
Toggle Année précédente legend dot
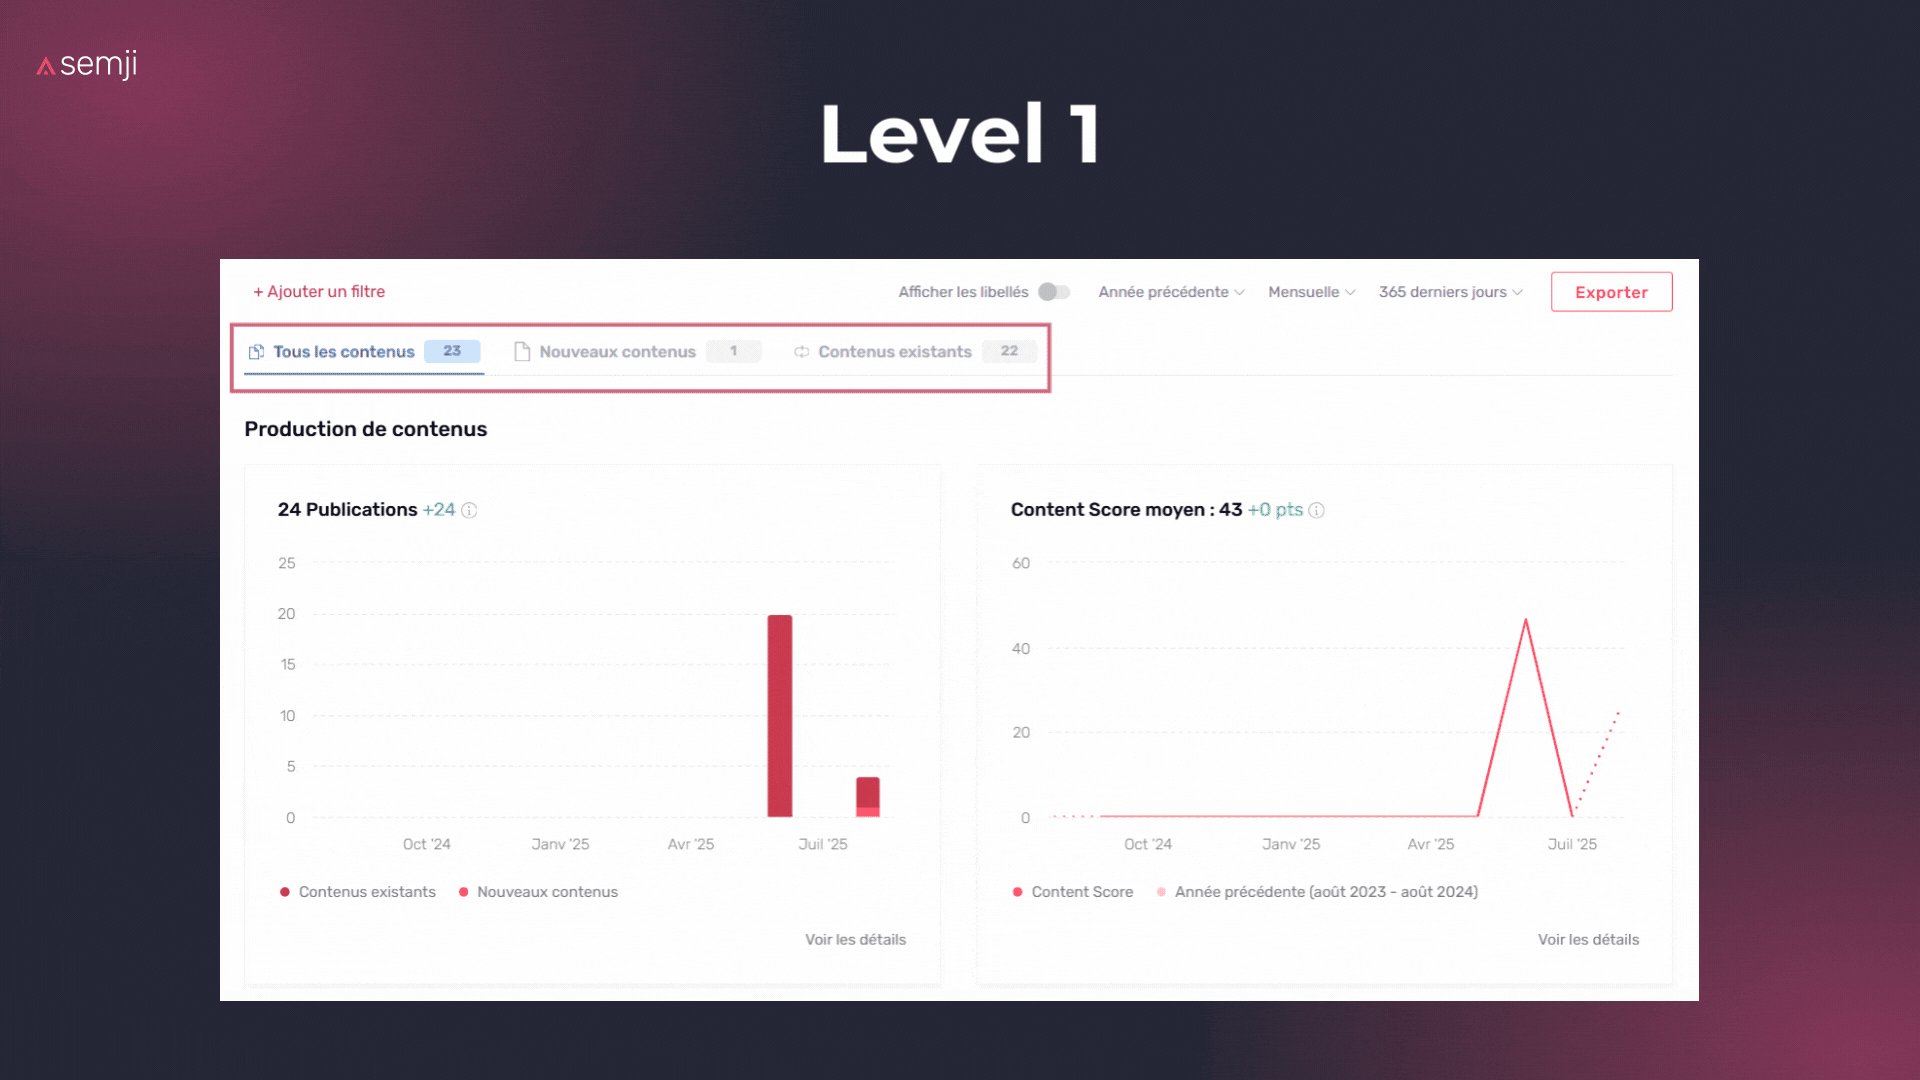coord(1161,892)
